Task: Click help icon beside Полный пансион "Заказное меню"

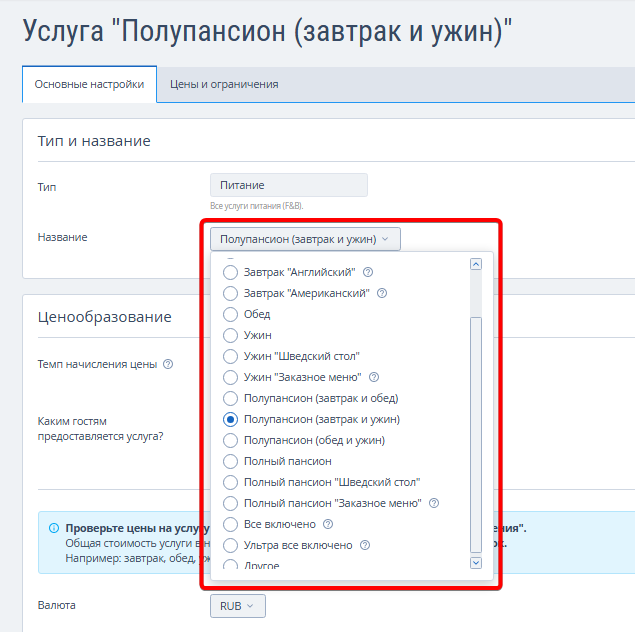Action: [434, 503]
